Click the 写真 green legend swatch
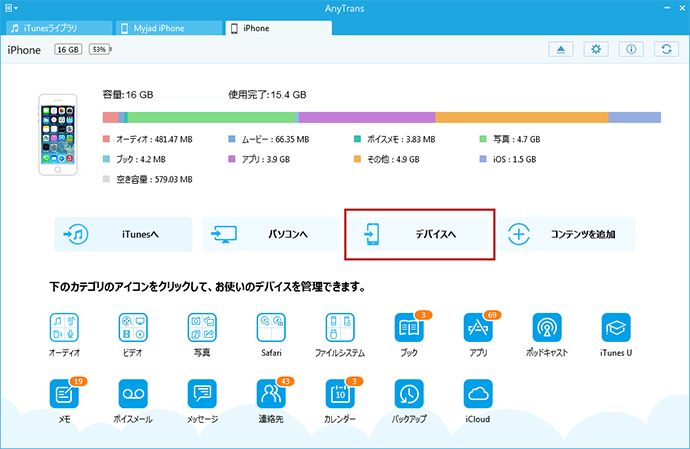The image size is (690, 449). click(483, 139)
